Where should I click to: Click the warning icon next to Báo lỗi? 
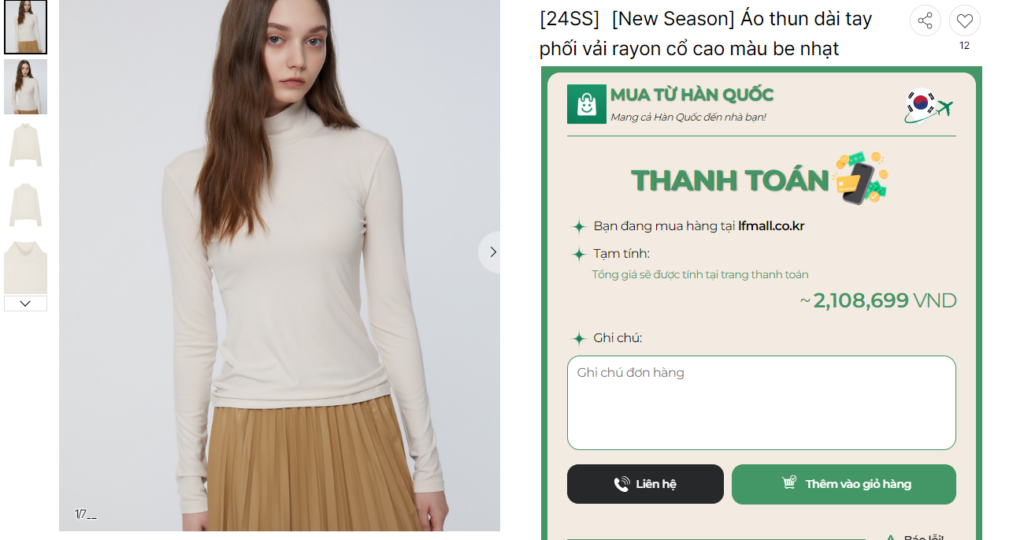click(890, 537)
